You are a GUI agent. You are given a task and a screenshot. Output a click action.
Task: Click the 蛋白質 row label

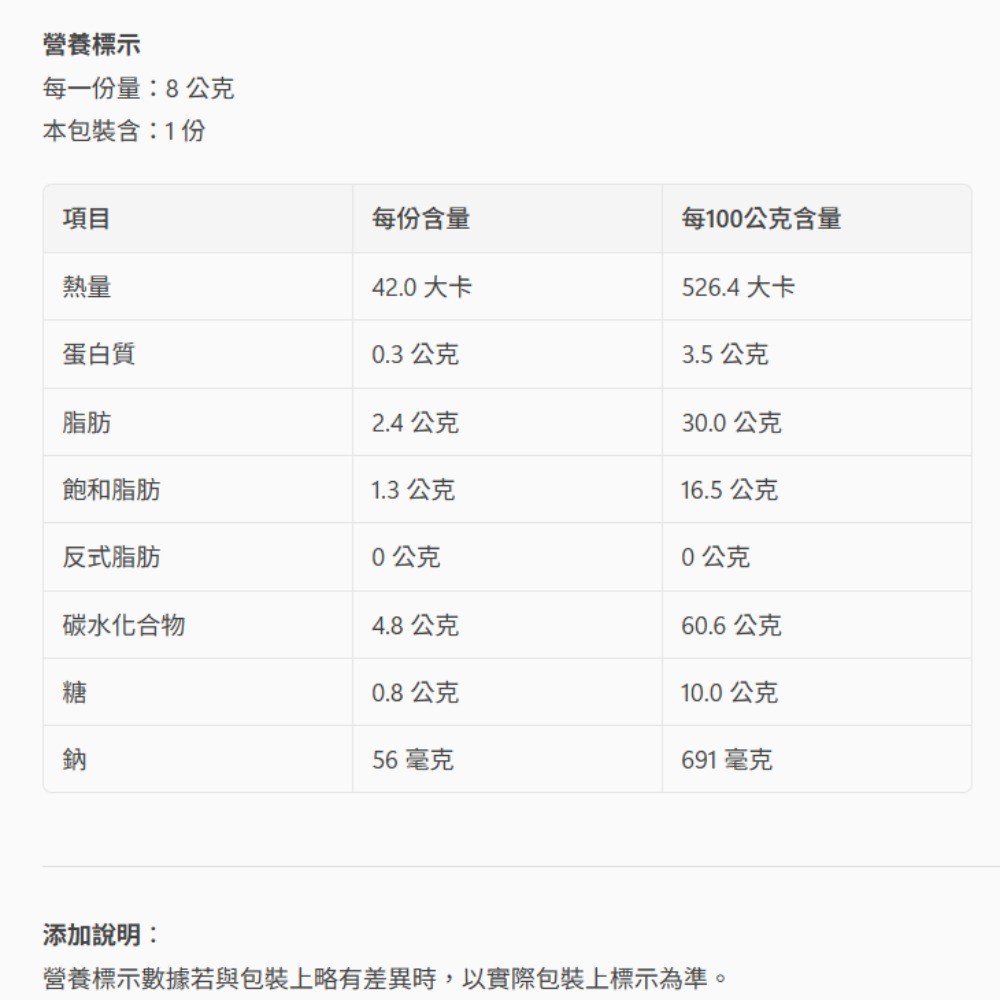[x=99, y=354]
